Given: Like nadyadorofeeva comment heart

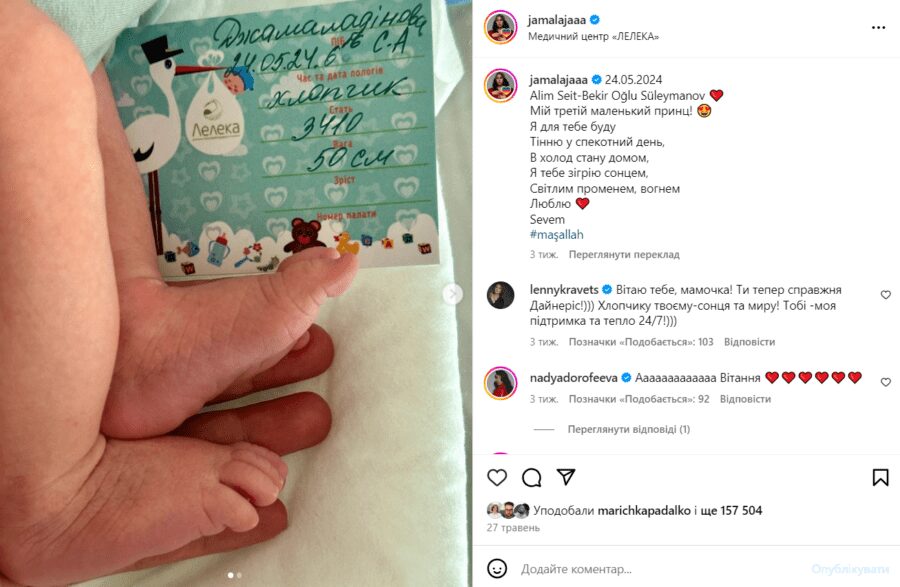Looking at the screenshot, I should click(886, 382).
